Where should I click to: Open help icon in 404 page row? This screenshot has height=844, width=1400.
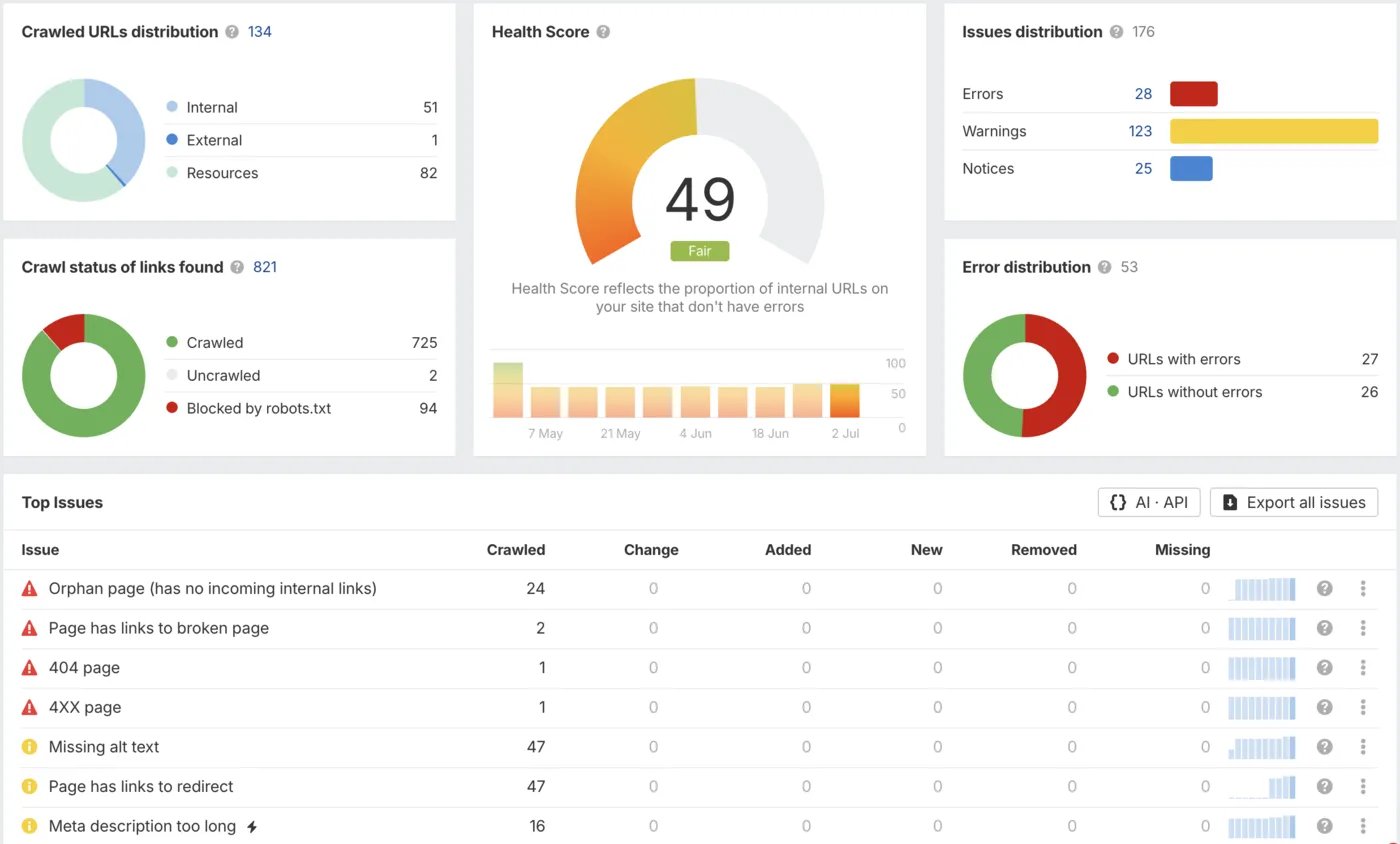1325,667
